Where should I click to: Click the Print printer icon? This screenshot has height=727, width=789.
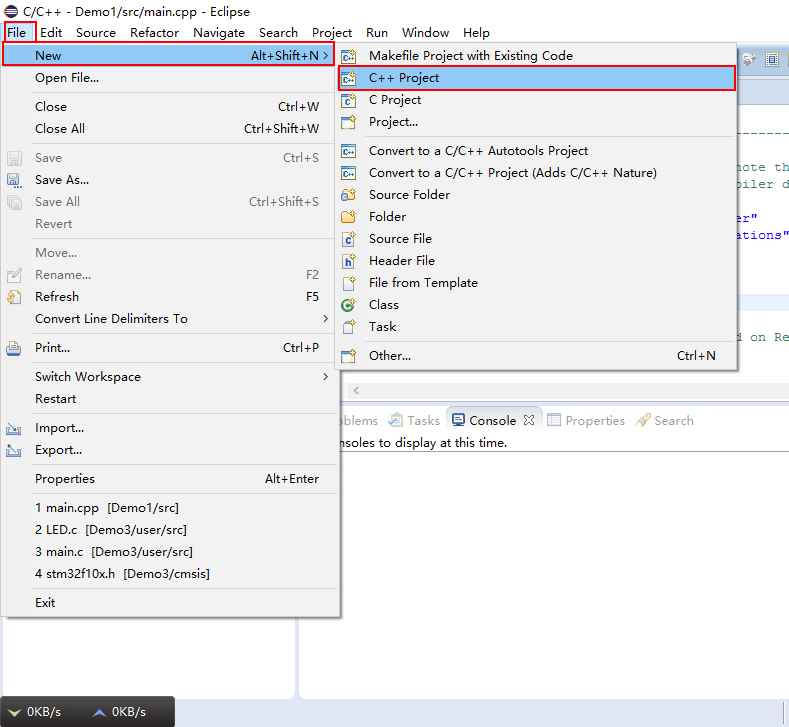(x=14, y=348)
